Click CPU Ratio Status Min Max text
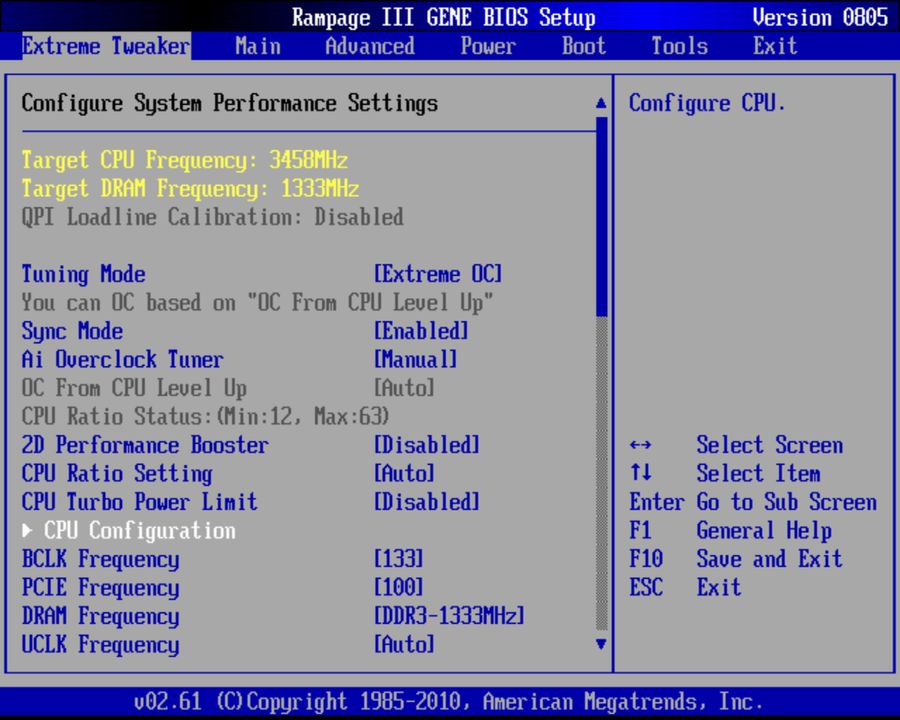Screen dimensions: 900x720 (205, 416)
